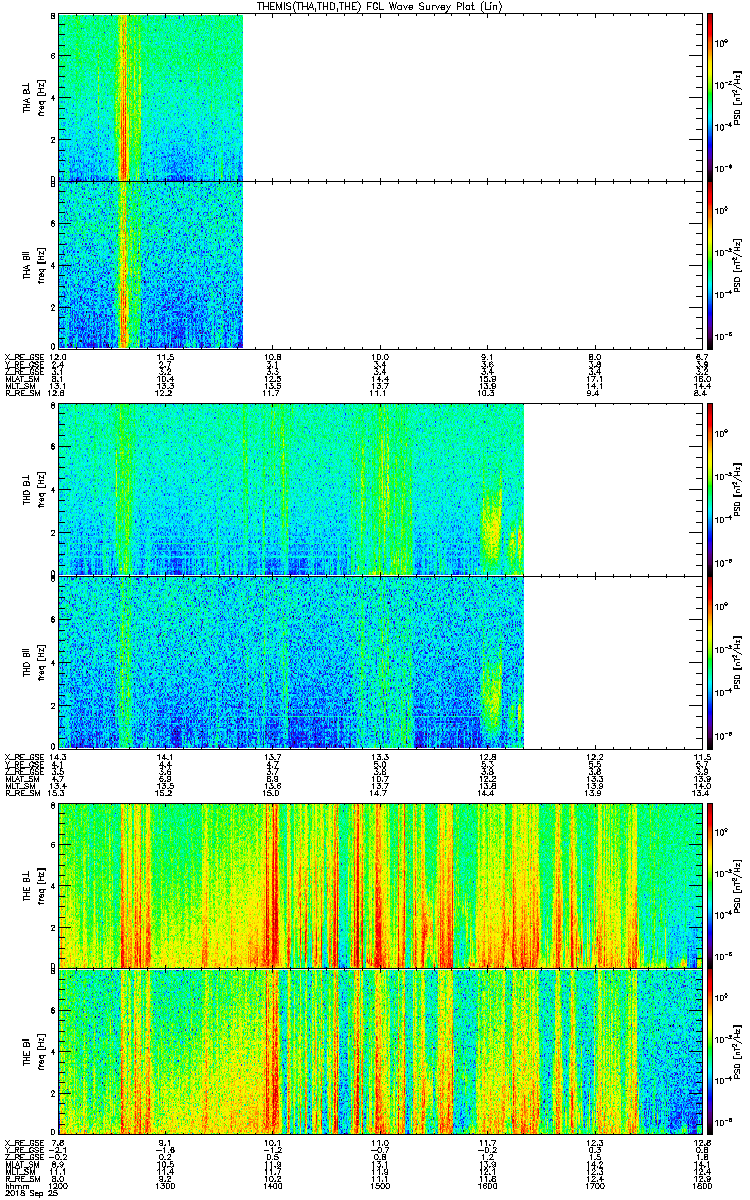Click the '1200' time tick label
This screenshot has height=1200, width=750.
coord(59,1186)
